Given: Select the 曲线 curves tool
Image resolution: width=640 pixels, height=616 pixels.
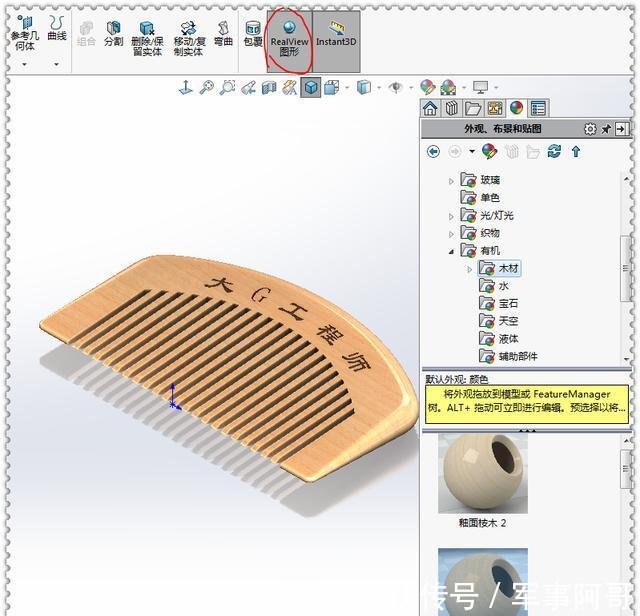Looking at the screenshot, I should pos(57,29).
